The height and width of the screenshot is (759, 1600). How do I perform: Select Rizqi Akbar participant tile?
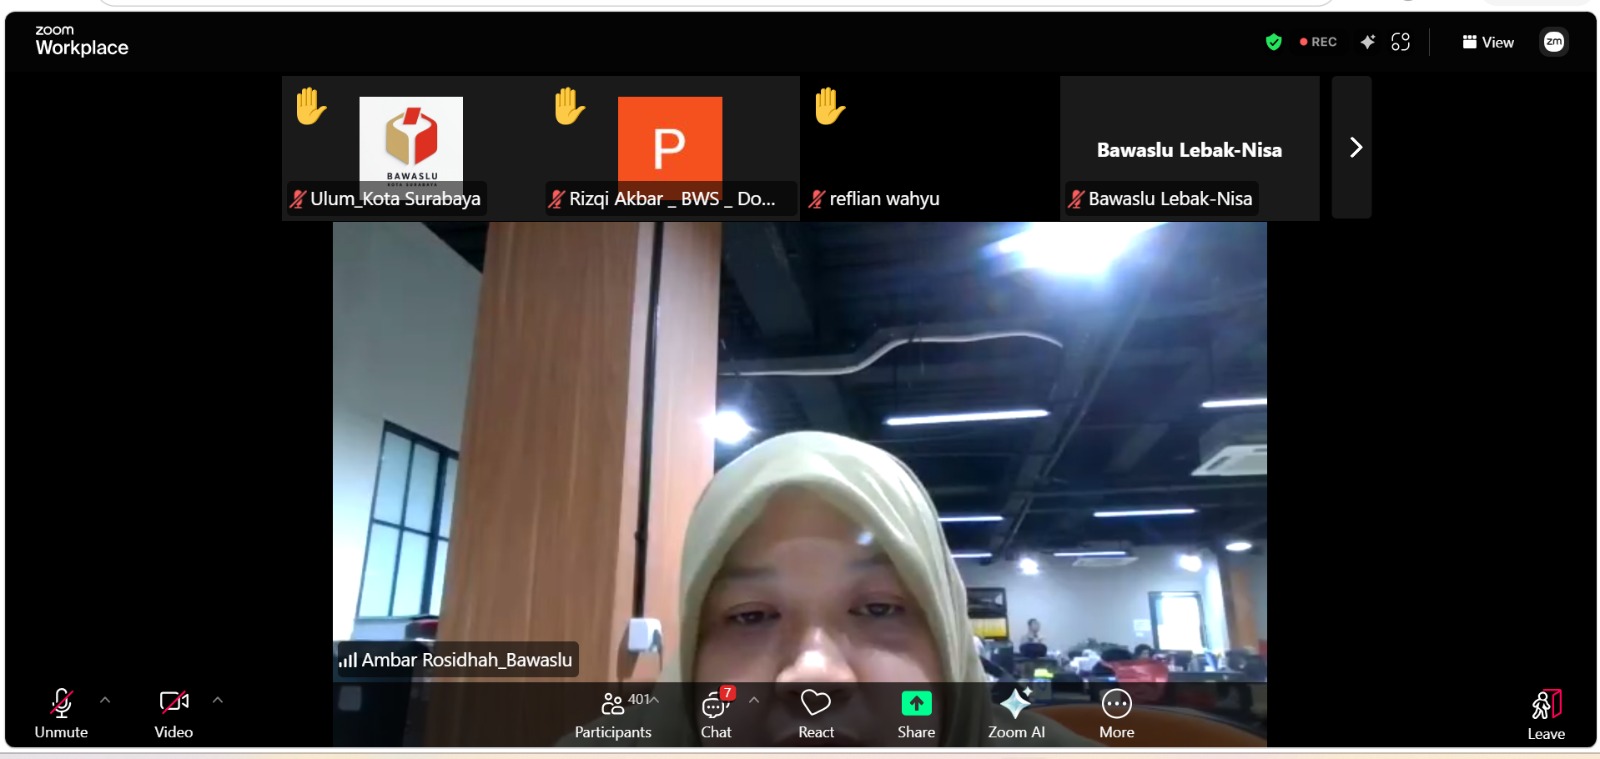670,148
